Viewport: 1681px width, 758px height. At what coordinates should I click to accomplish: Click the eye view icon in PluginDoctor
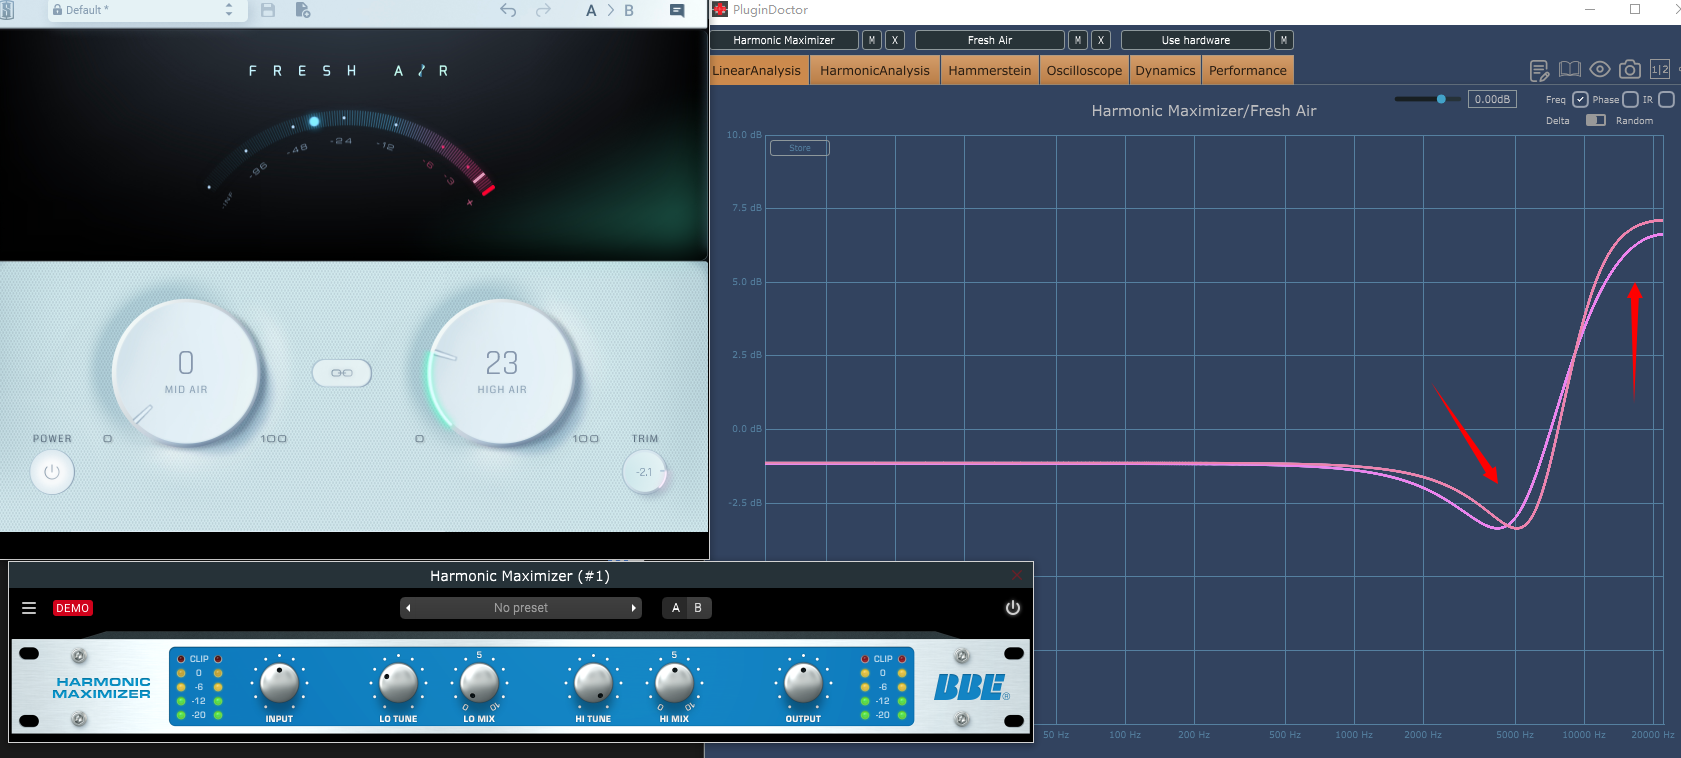point(1600,69)
